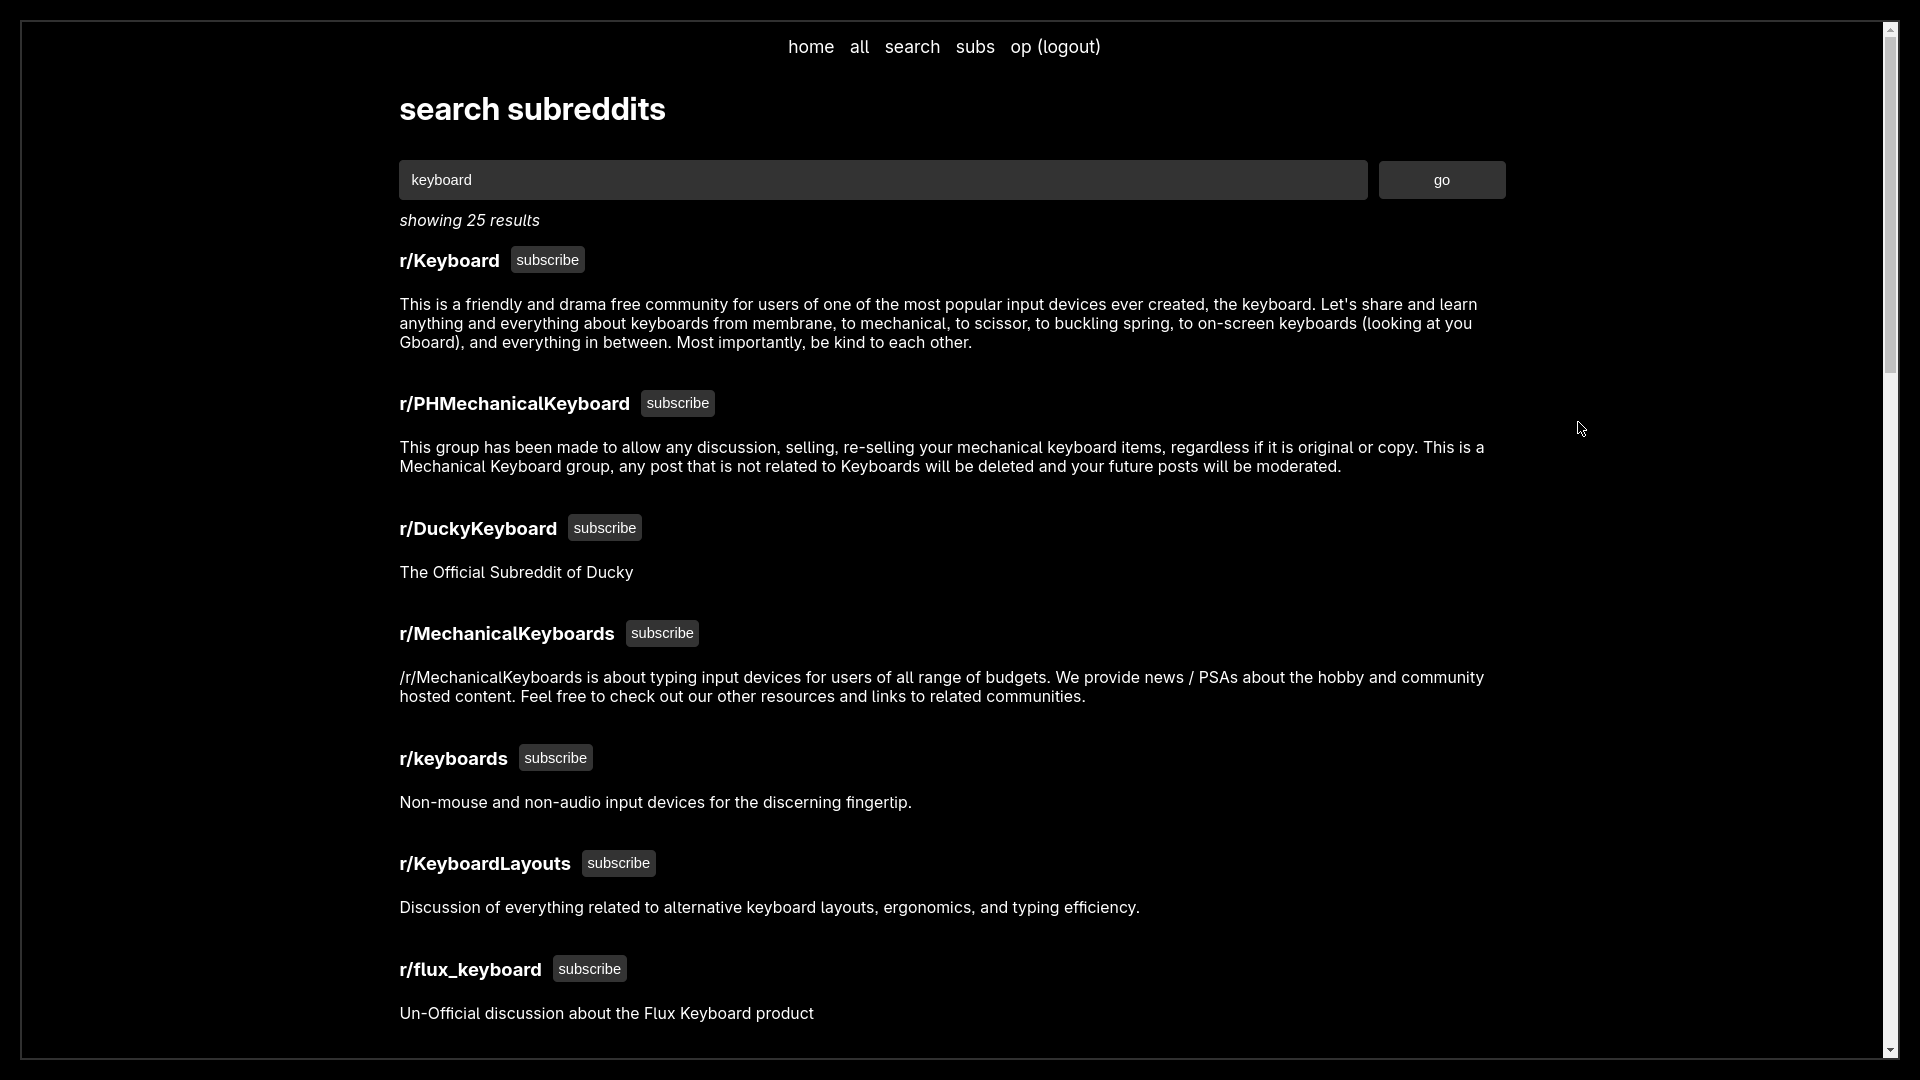The height and width of the screenshot is (1080, 1920).
Task: Open the all posts feed
Action: [x=859, y=46]
